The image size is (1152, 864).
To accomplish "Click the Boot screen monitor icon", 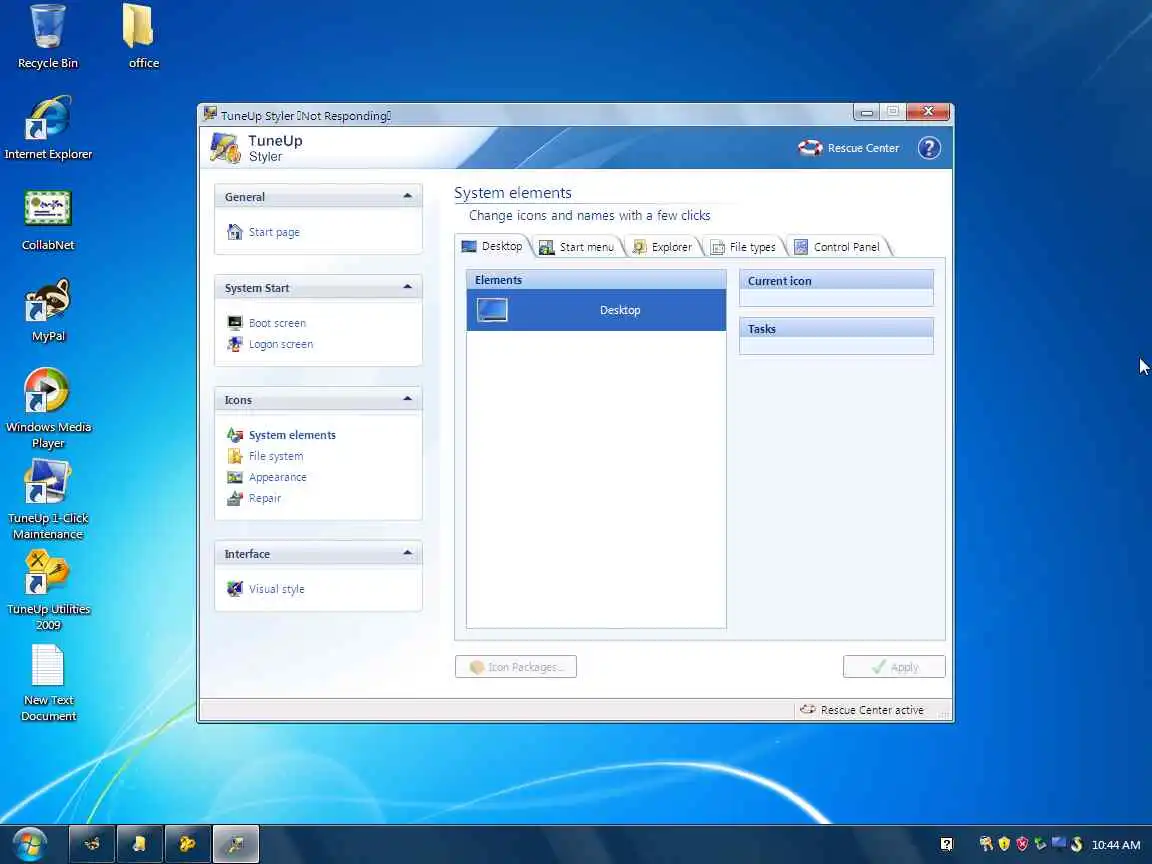I will [x=234, y=323].
